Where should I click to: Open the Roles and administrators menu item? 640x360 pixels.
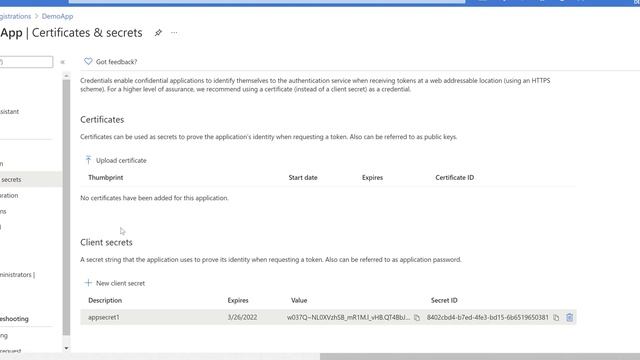click(18, 275)
